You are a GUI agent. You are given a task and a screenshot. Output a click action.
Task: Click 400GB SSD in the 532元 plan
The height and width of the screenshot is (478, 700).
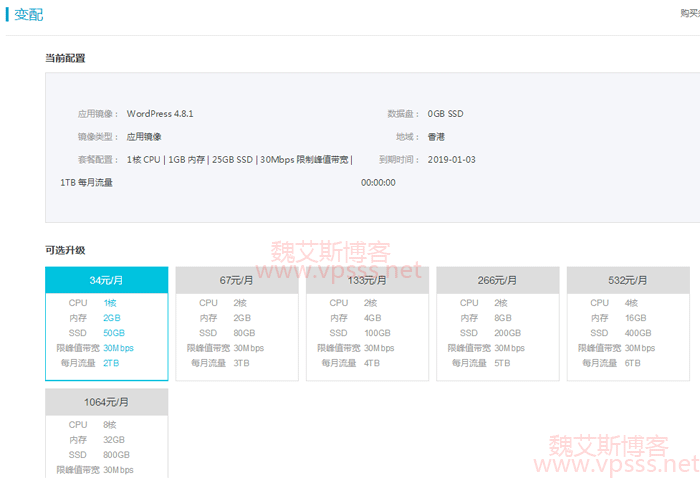[639, 333]
